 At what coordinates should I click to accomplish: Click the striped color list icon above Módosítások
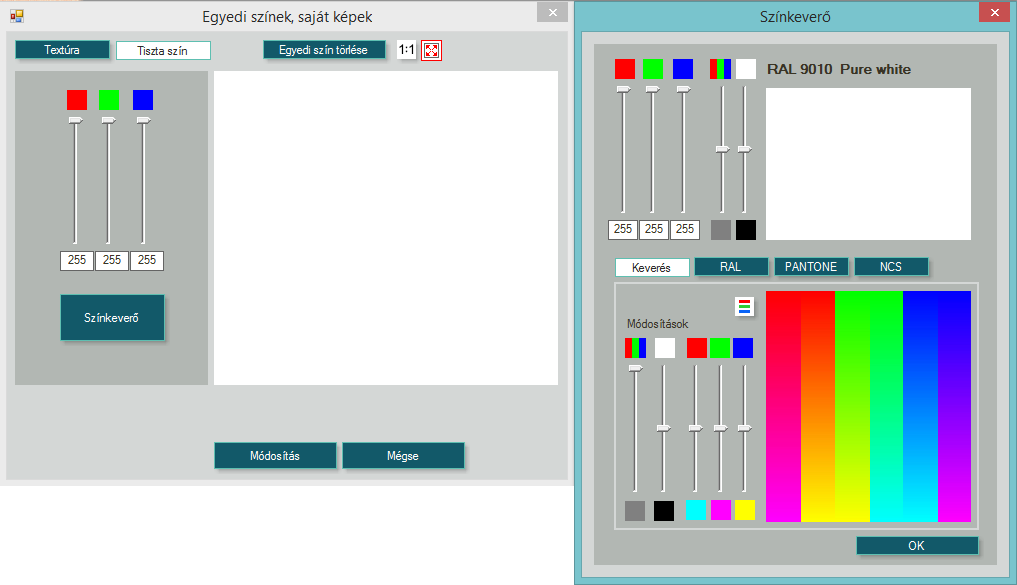pos(744,307)
